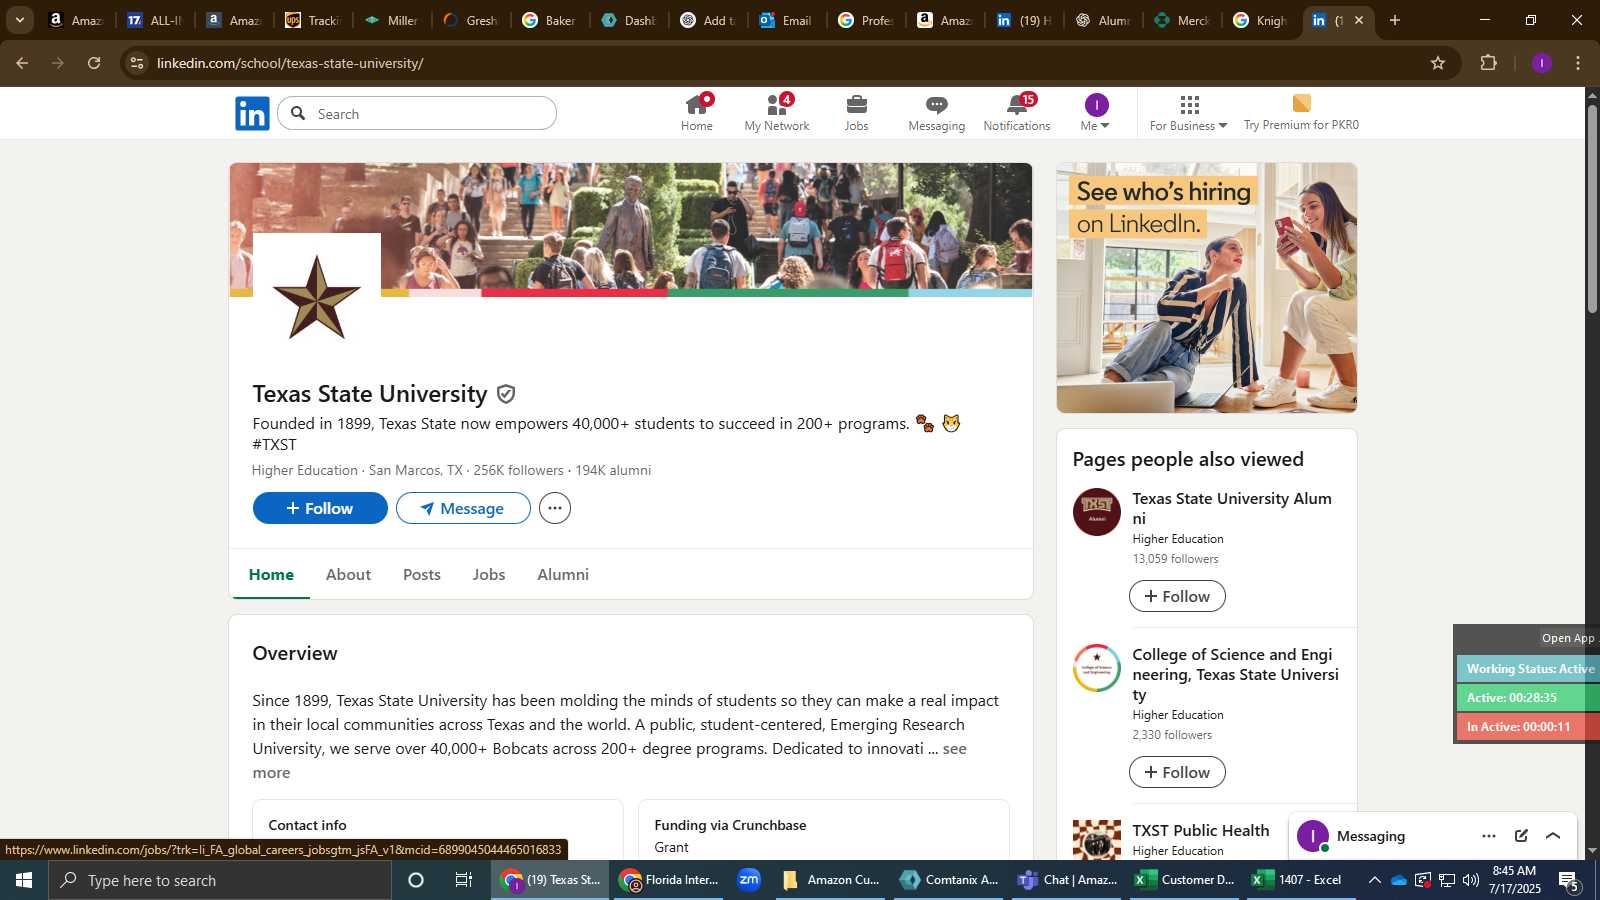
Task: Open the three-dot more options button
Action: (x=555, y=508)
